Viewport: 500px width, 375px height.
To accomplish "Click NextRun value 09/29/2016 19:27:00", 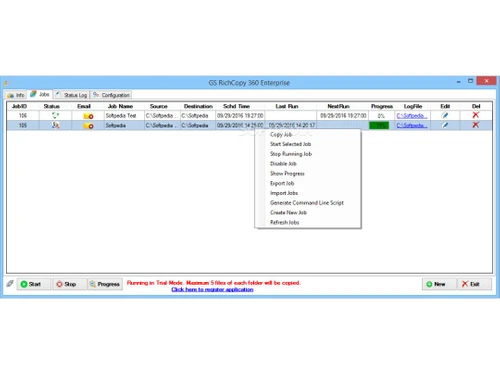I will pos(343,116).
